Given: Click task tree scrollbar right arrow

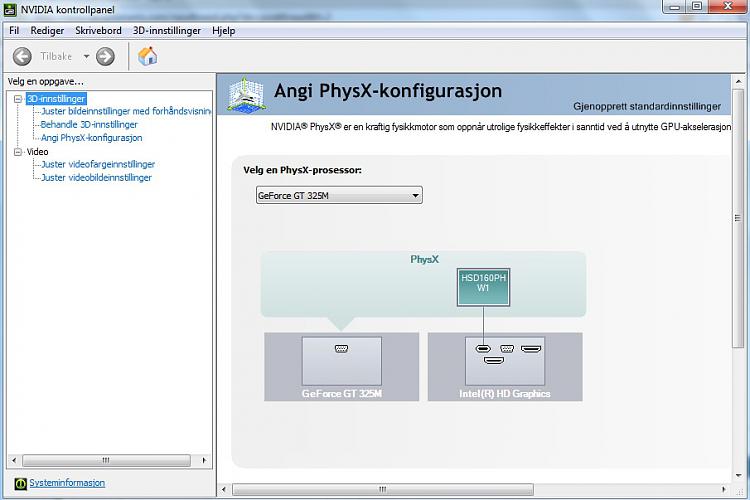Looking at the screenshot, I should tap(204, 460).
